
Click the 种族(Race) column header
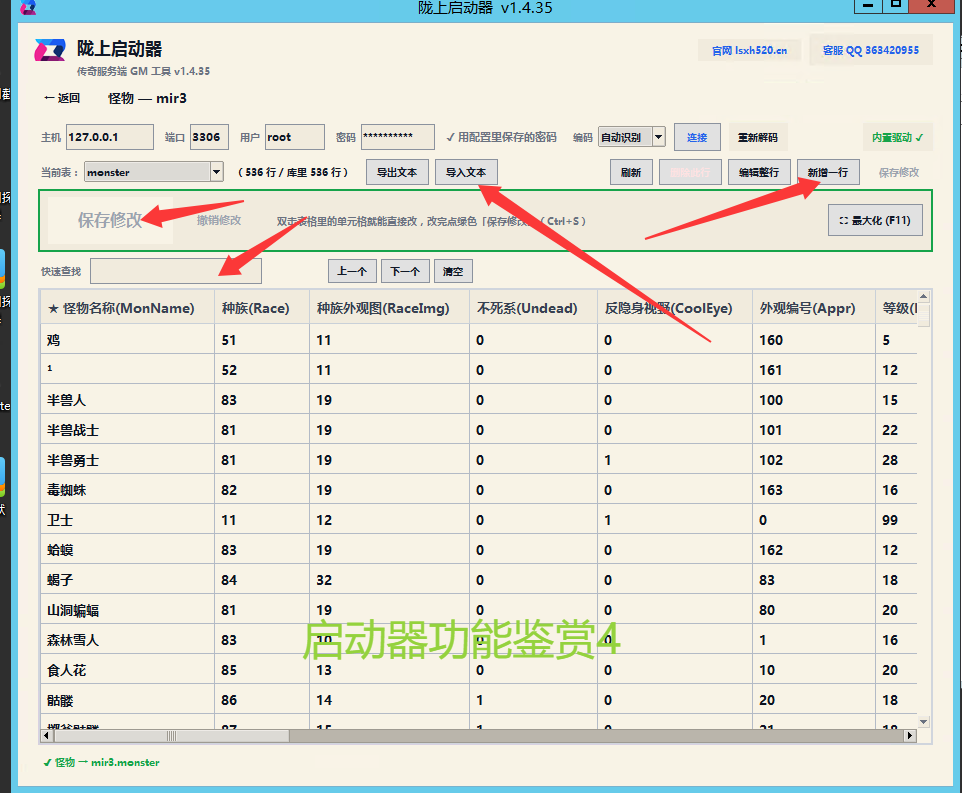pos(262,308)
